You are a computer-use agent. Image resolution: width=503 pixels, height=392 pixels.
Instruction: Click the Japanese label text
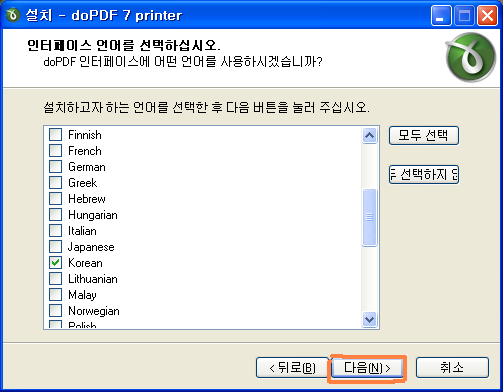click(x=91, y=247)
